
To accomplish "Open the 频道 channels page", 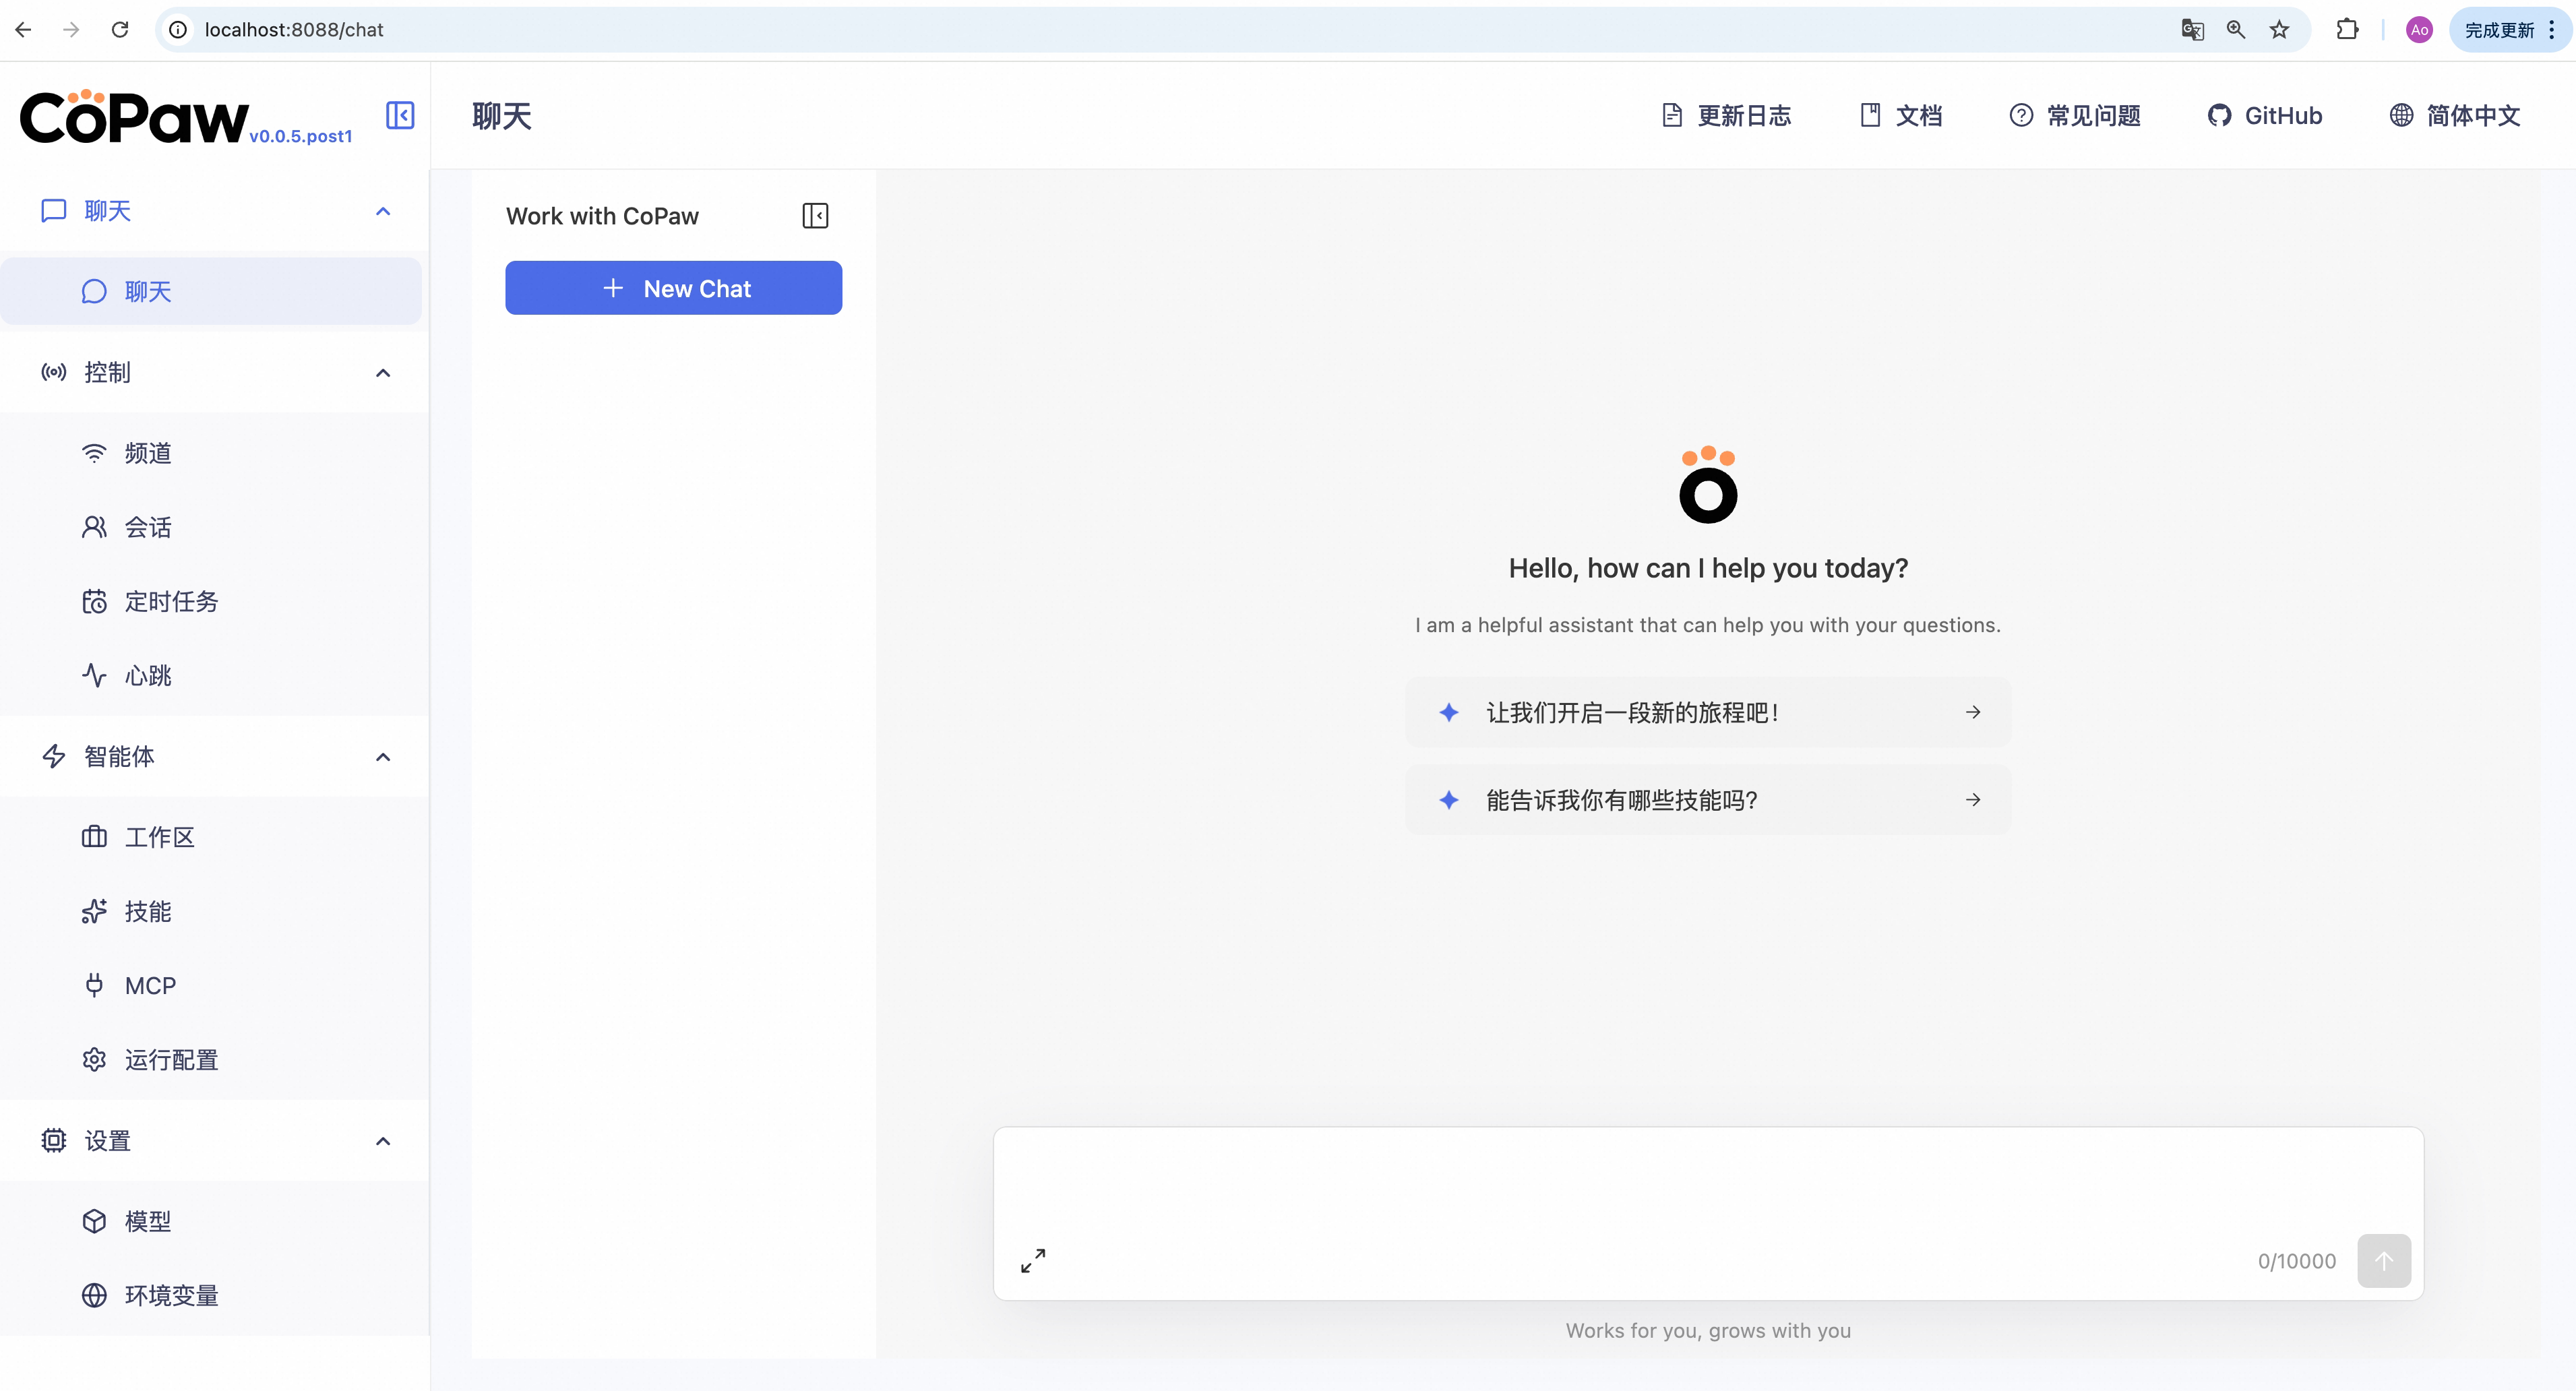I will (x=148, y=453).
